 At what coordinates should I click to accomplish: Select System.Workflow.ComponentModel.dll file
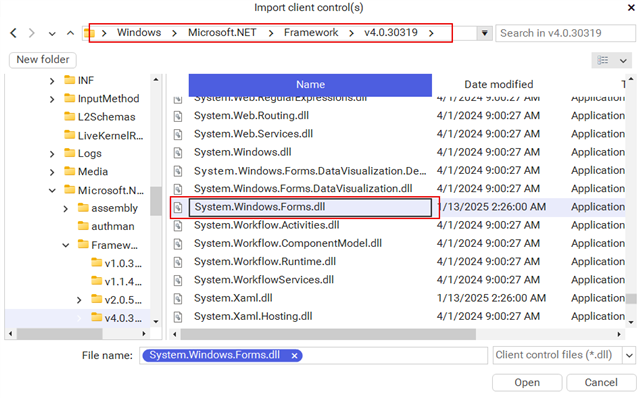point(288,243)
